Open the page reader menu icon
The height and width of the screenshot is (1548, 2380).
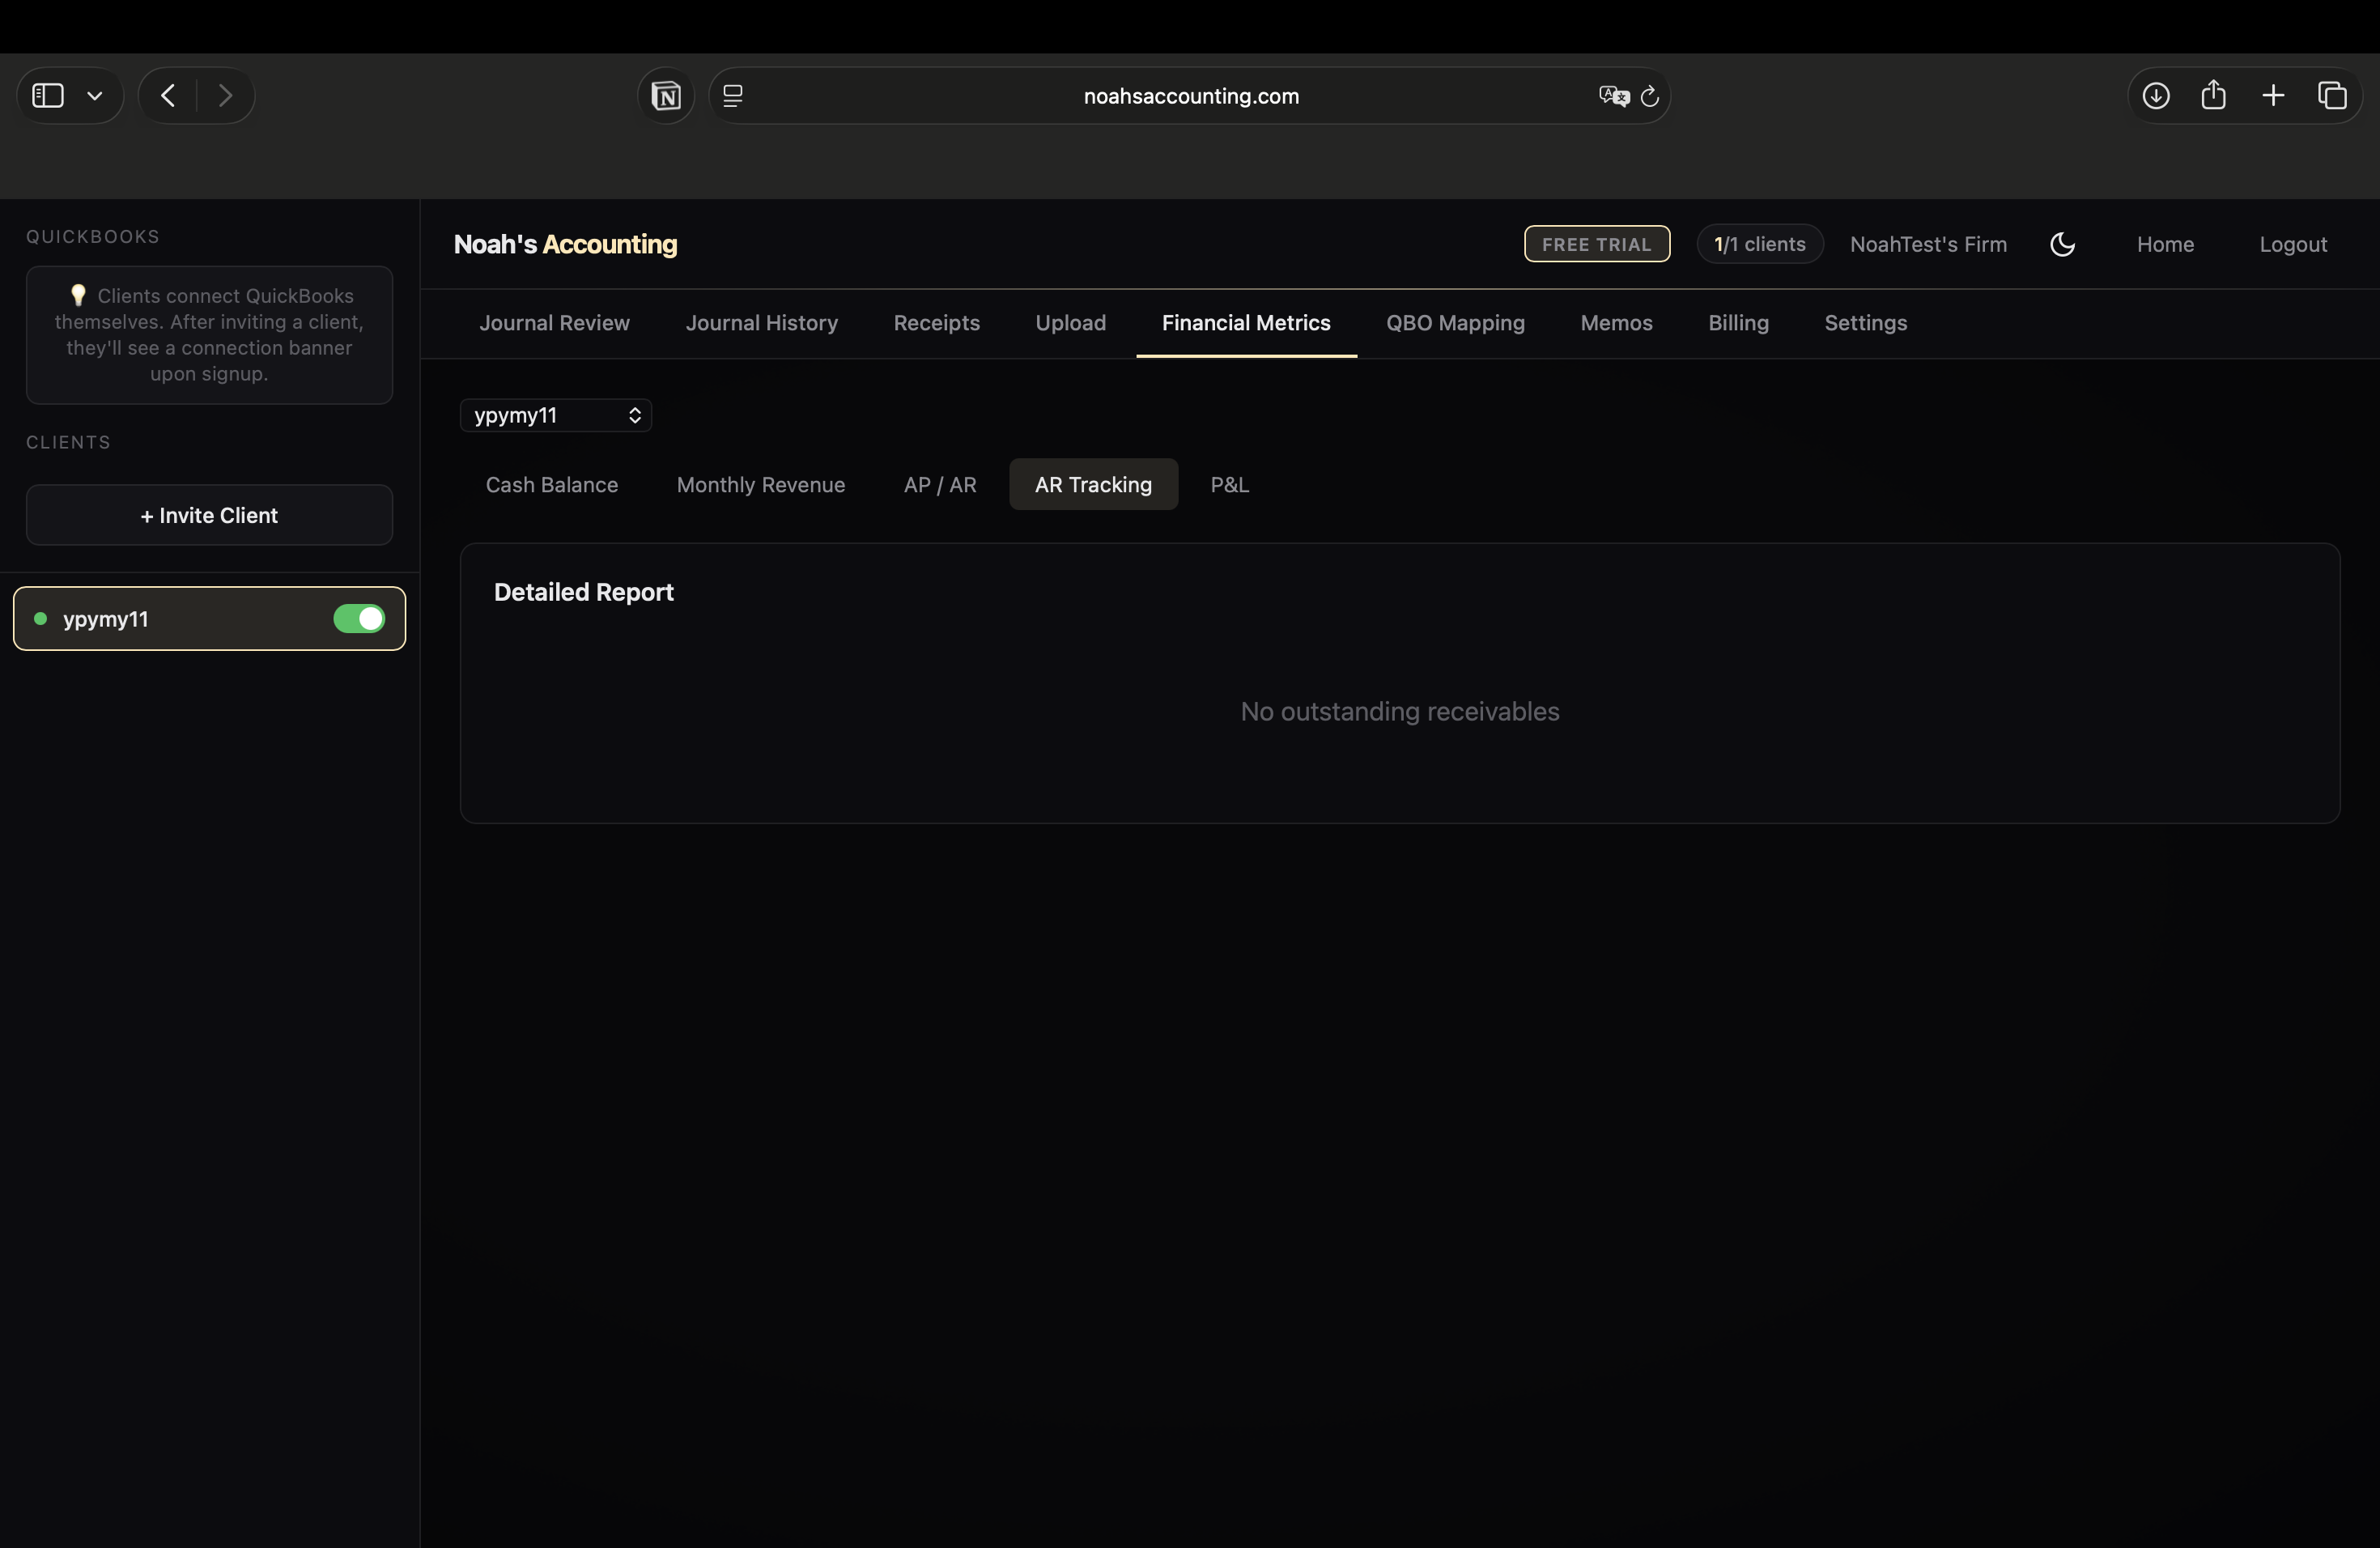733,96
